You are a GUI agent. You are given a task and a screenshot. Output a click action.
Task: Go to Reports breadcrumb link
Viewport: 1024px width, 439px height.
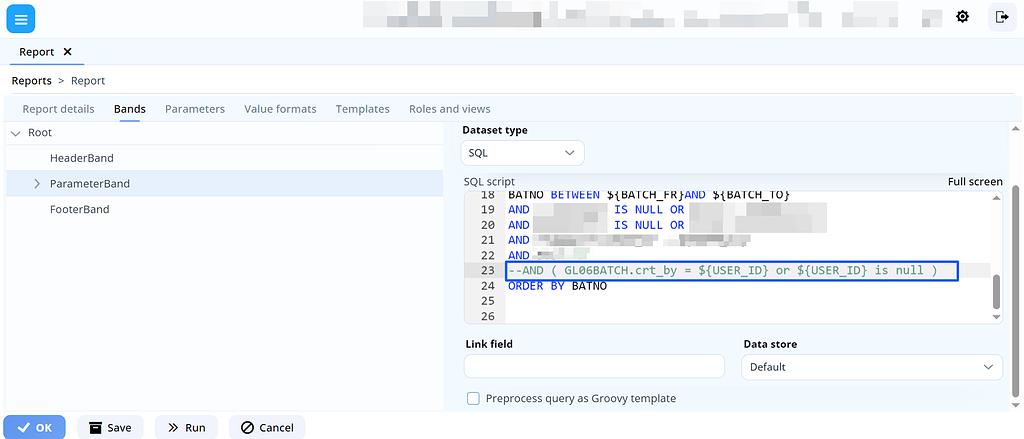[31, 81]
